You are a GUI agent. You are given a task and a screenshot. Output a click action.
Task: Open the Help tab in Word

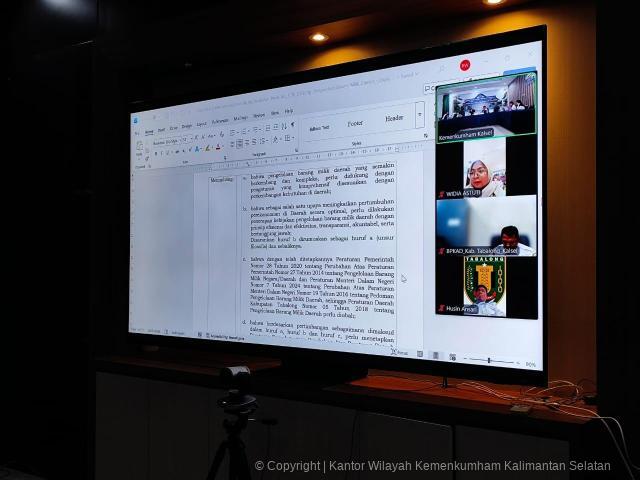tap(289, 111)
